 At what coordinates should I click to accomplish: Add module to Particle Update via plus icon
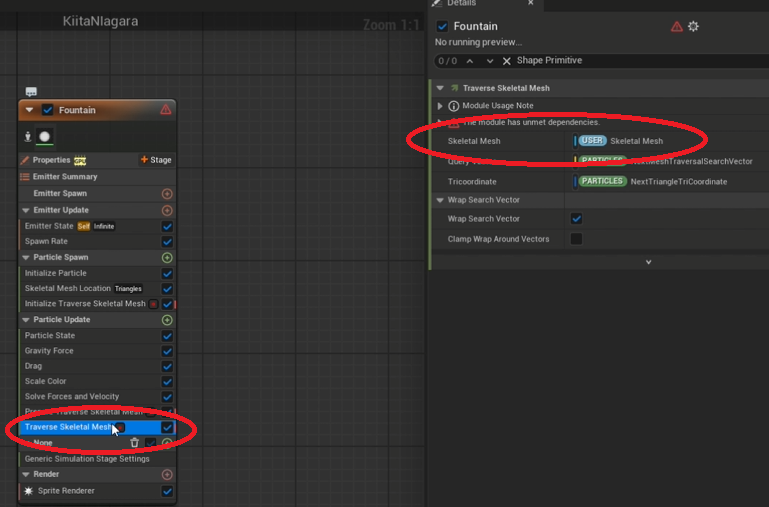click(x=167, y=320)
